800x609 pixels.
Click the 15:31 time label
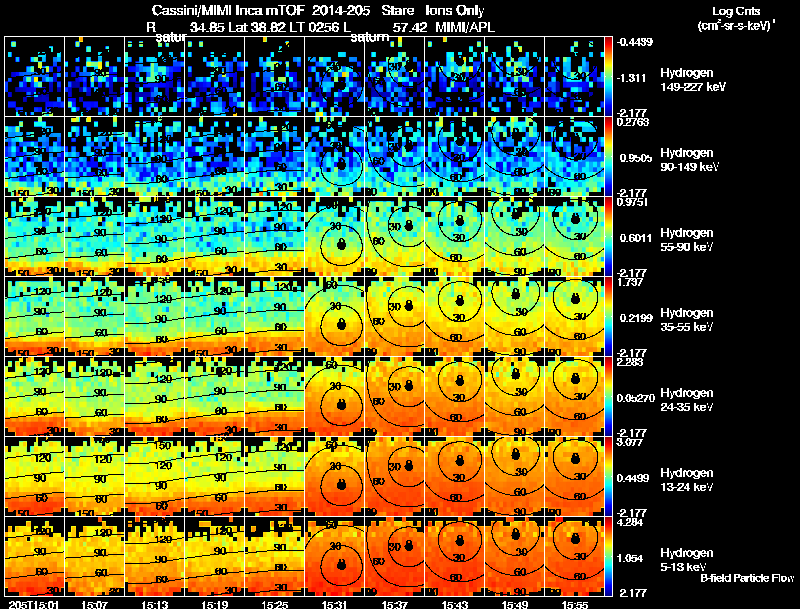335,604
